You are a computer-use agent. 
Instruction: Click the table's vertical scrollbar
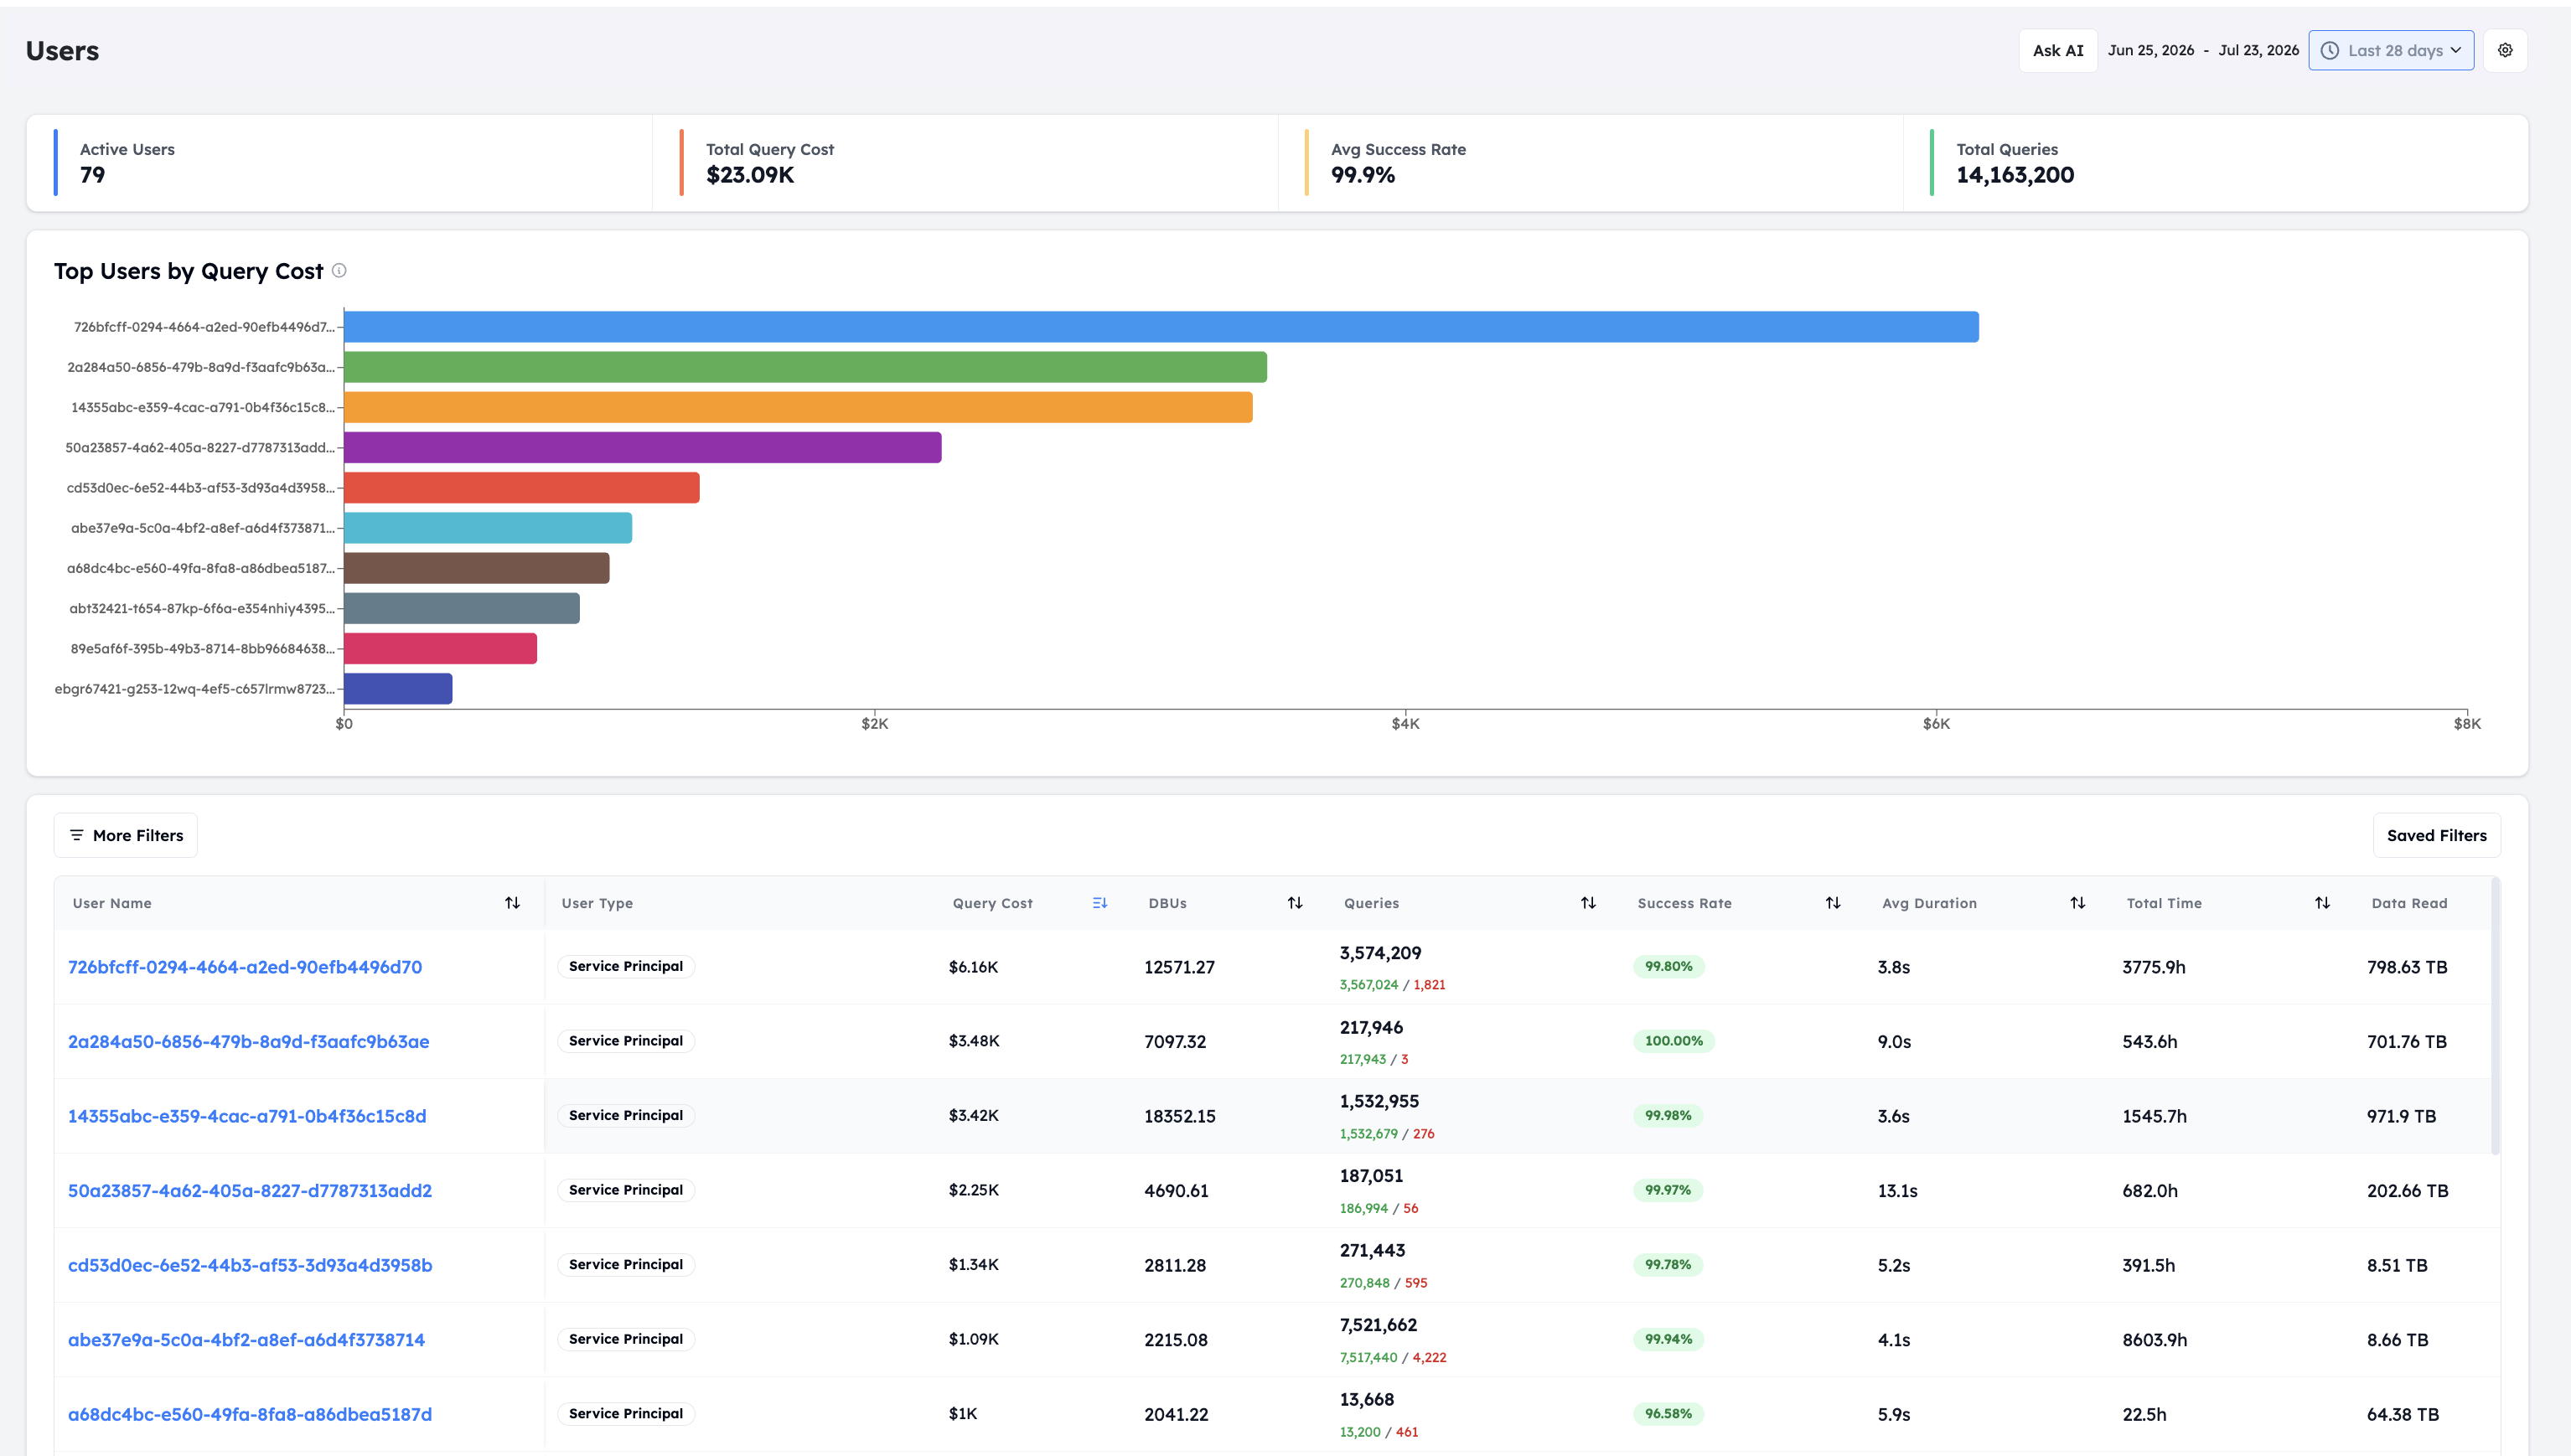pyautogui.click(x=2495, y=1015)
